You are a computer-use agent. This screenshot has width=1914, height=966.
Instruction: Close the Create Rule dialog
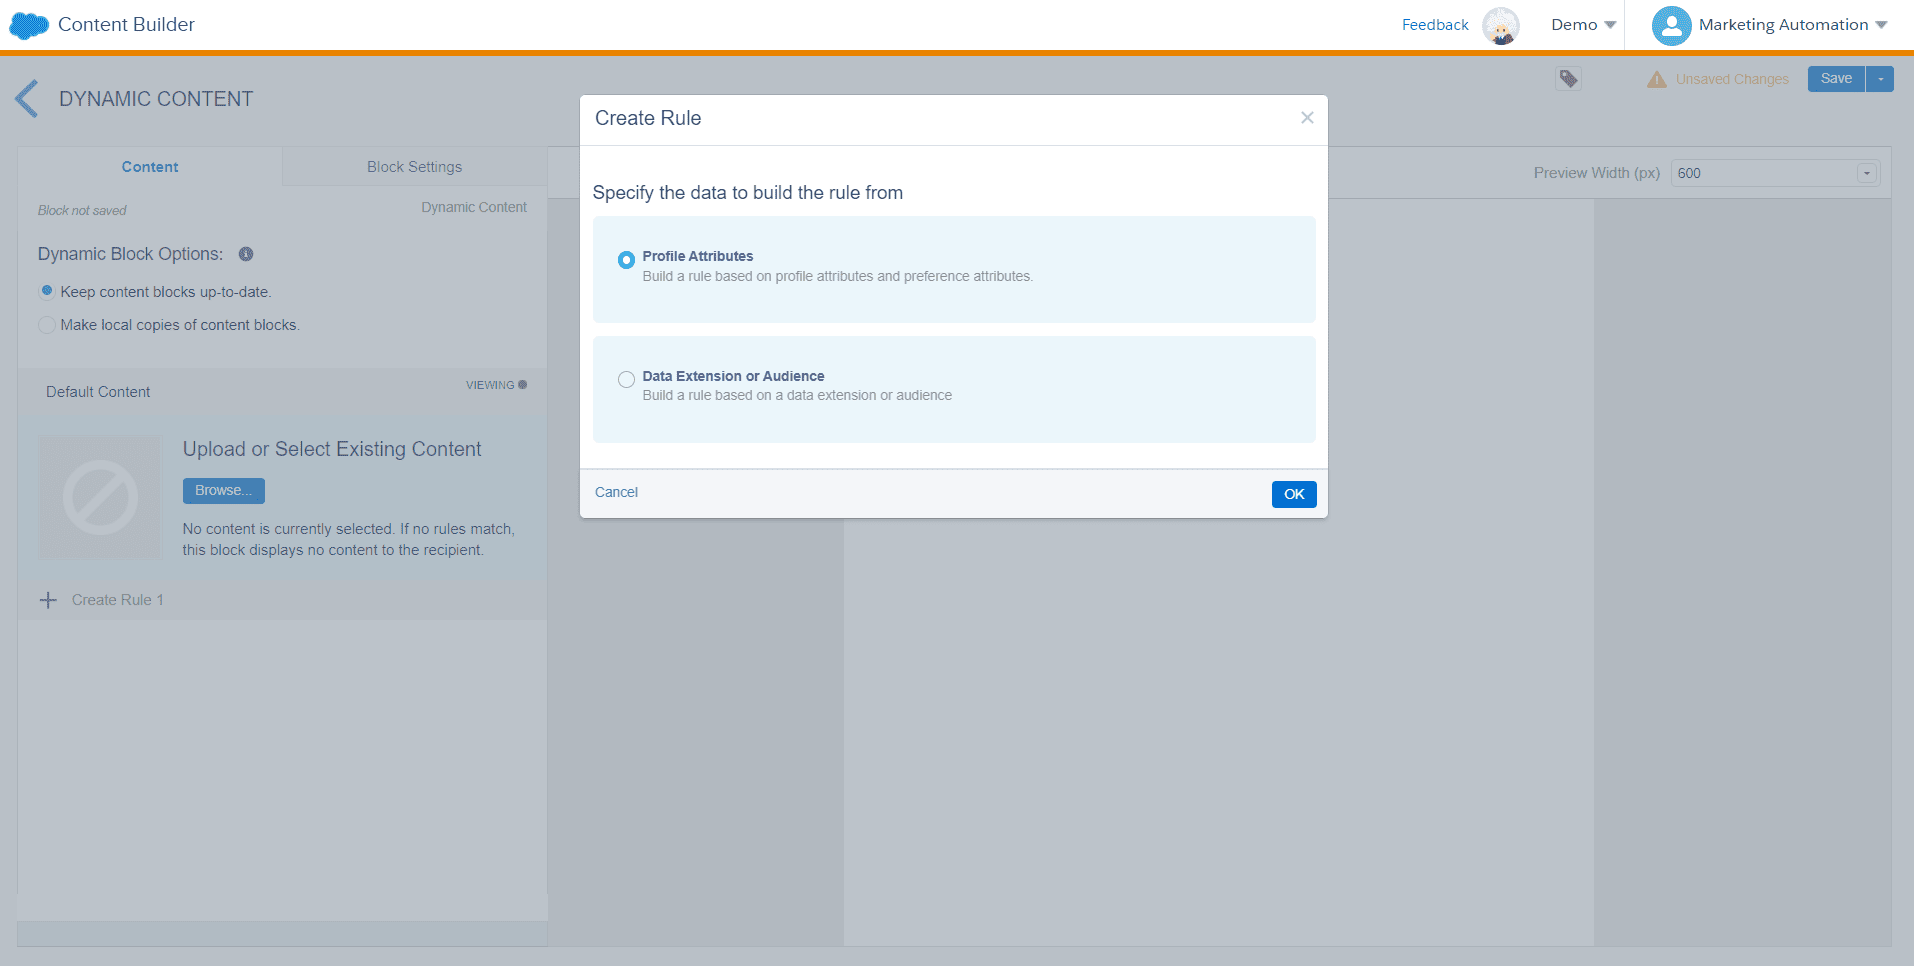pos(1307,118)
